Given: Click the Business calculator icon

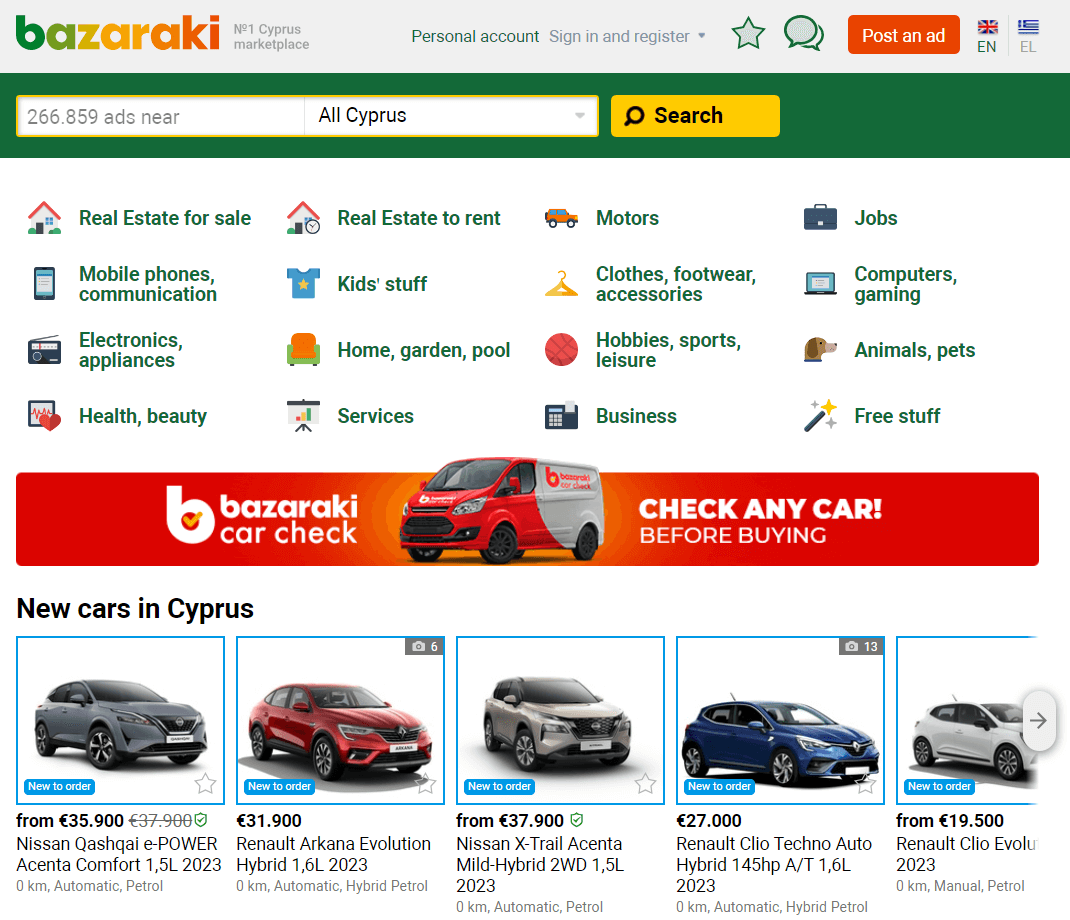Looking at the screenshot, I should (561, 416).
